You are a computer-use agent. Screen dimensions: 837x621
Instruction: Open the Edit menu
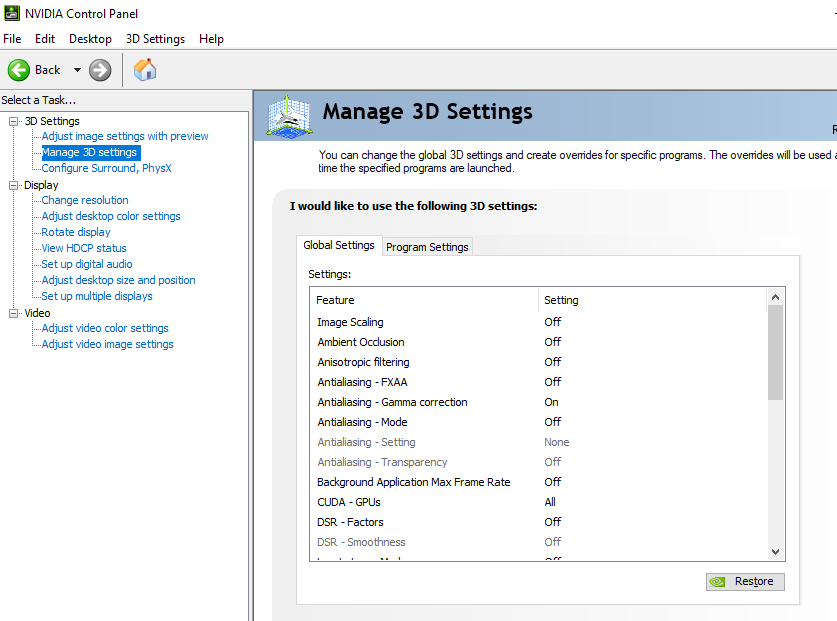(45, 39)
